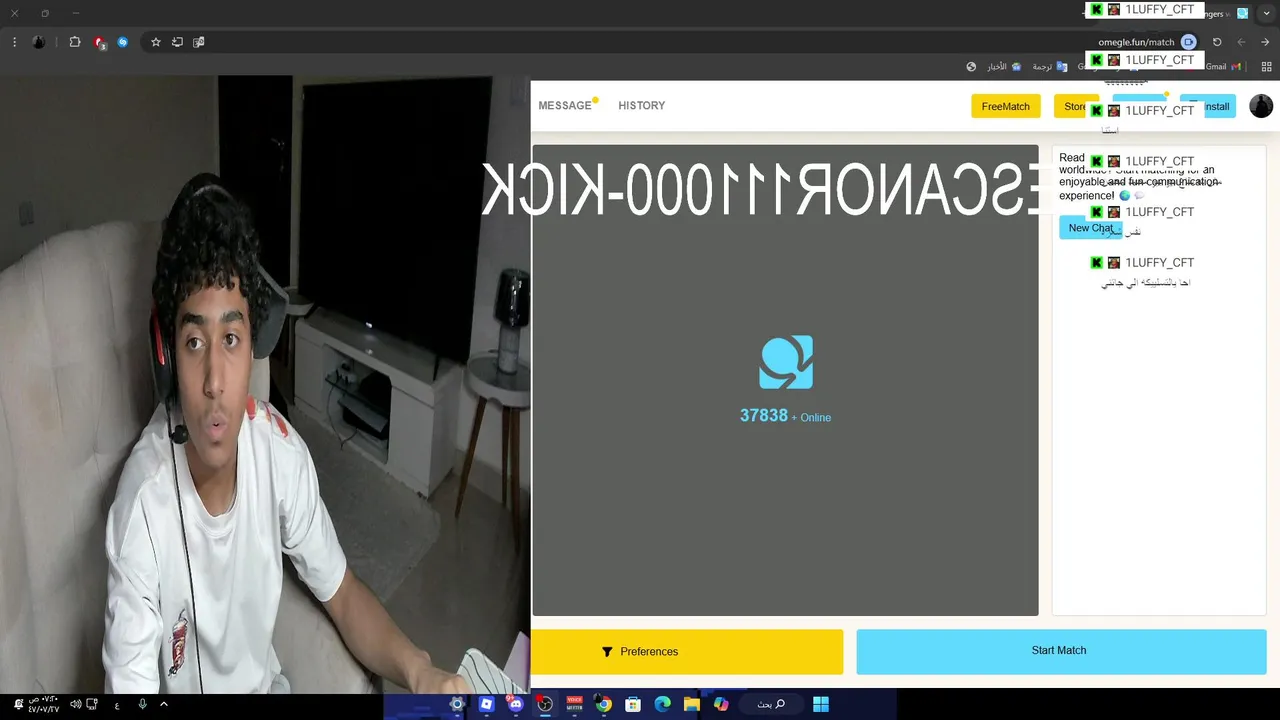Click the webcam video preview
The width and height of the screenshot is (1280, 720).
pyautogui.click(x=265, y=385)
